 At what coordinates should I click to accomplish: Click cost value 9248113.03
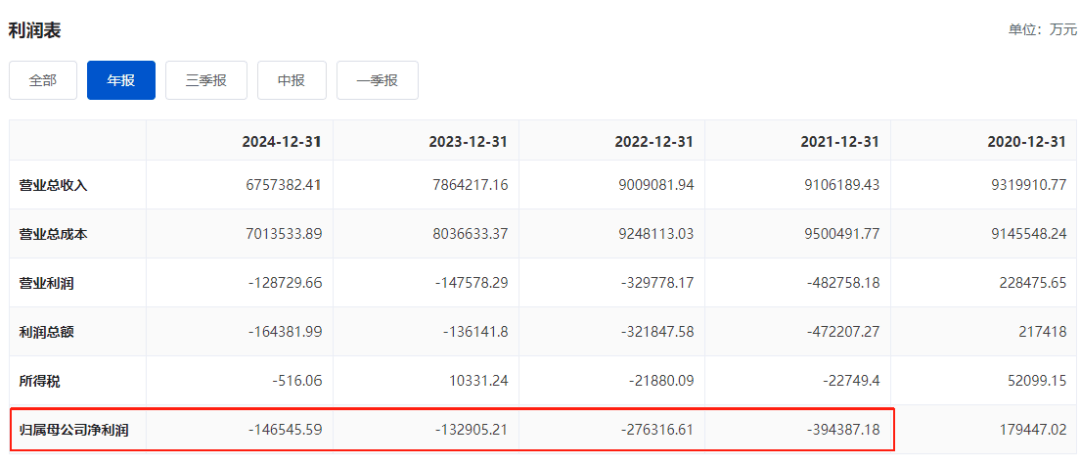[x=656, y=234]
